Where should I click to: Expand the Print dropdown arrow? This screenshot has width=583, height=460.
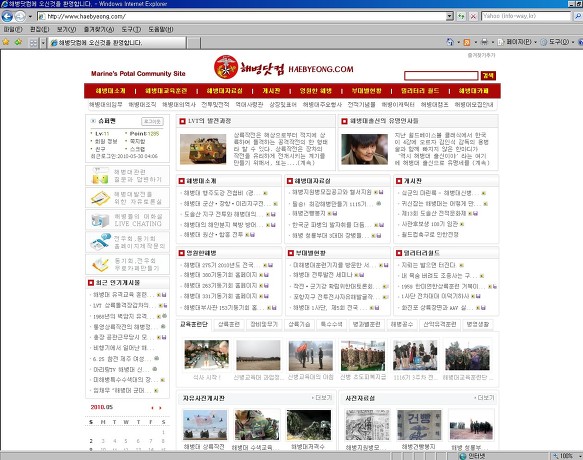(492, 42)
